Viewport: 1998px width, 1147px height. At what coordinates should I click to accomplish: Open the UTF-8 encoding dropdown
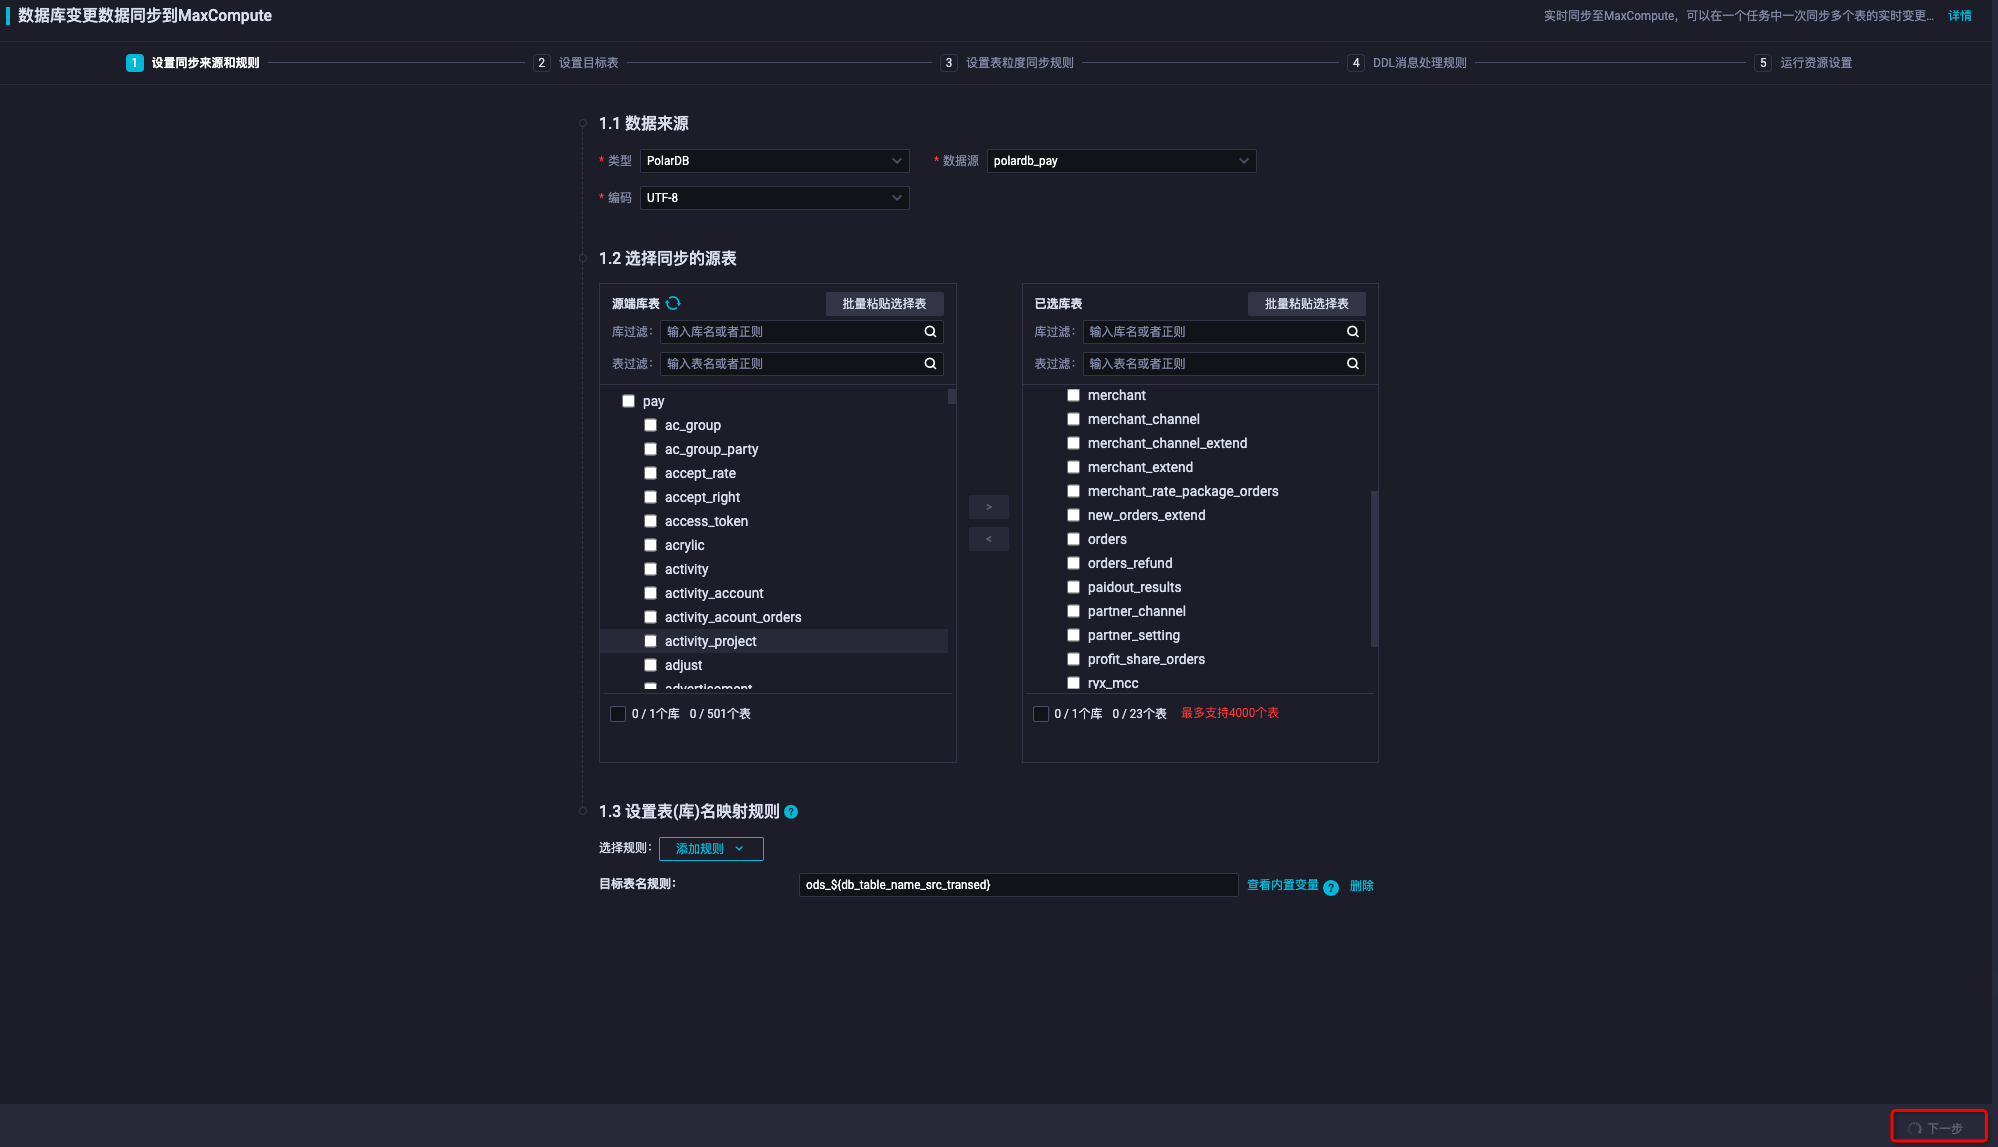coord(774,198)
